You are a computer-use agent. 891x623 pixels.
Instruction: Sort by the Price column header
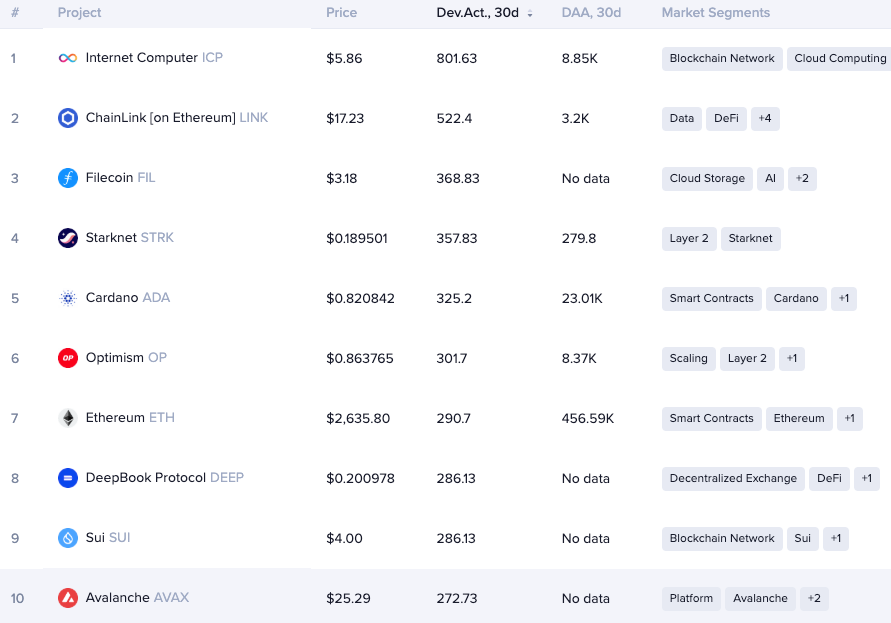[x=342, y=13]
